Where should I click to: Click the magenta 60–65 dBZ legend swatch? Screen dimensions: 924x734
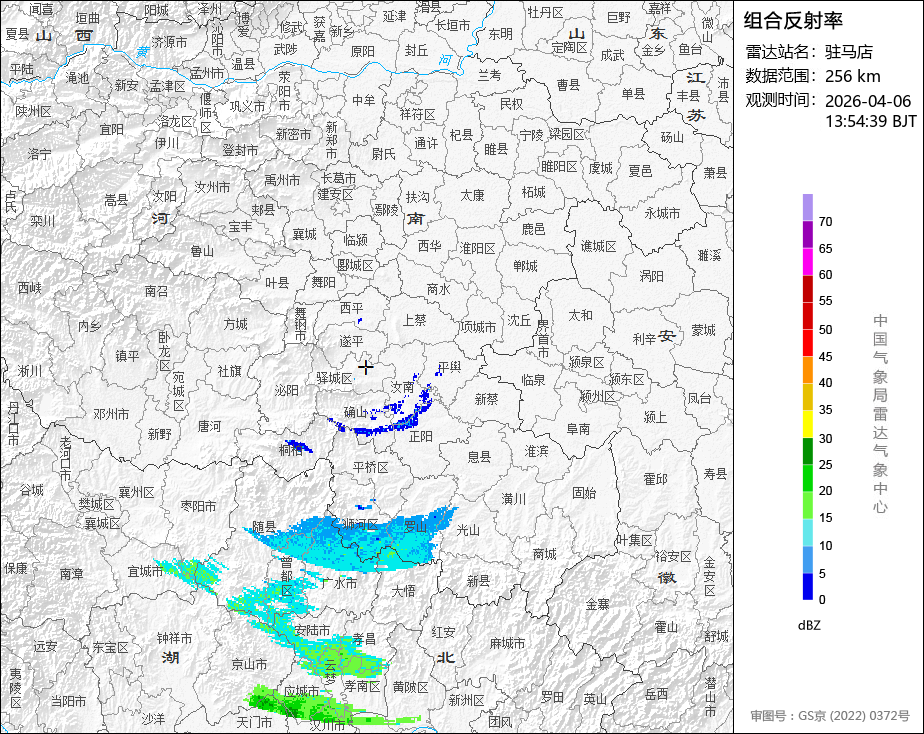tap(807, 262)
